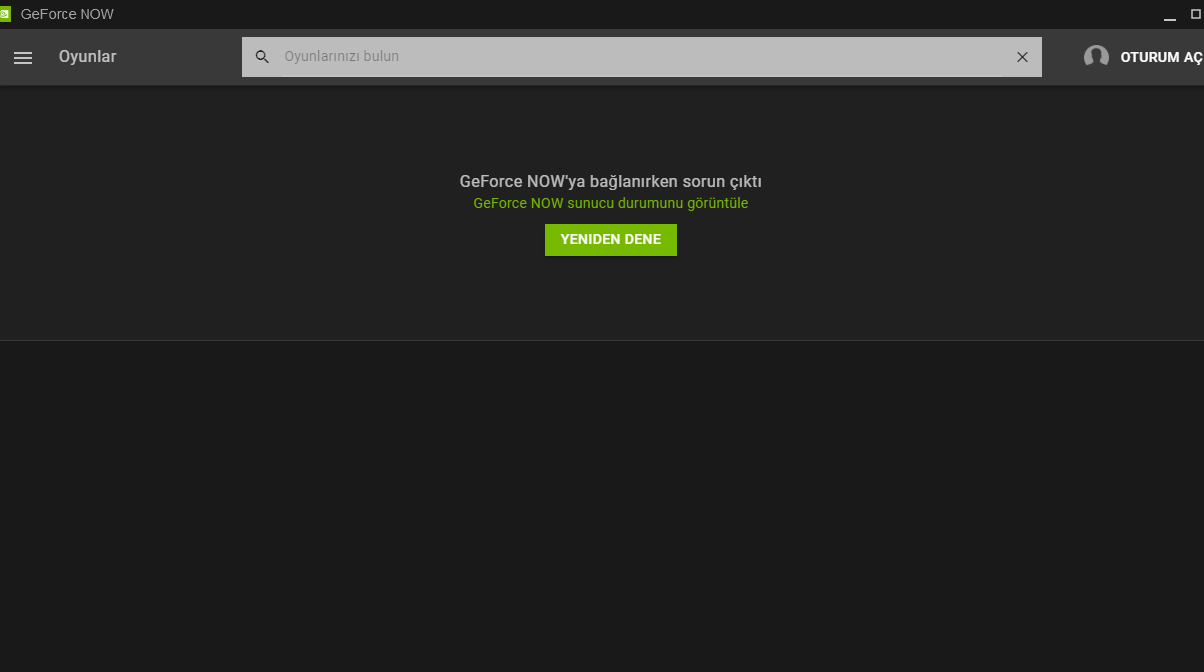Open the hamburger navigation menu
Viewport: 1204px width, 672px height.
pos(23,58)
